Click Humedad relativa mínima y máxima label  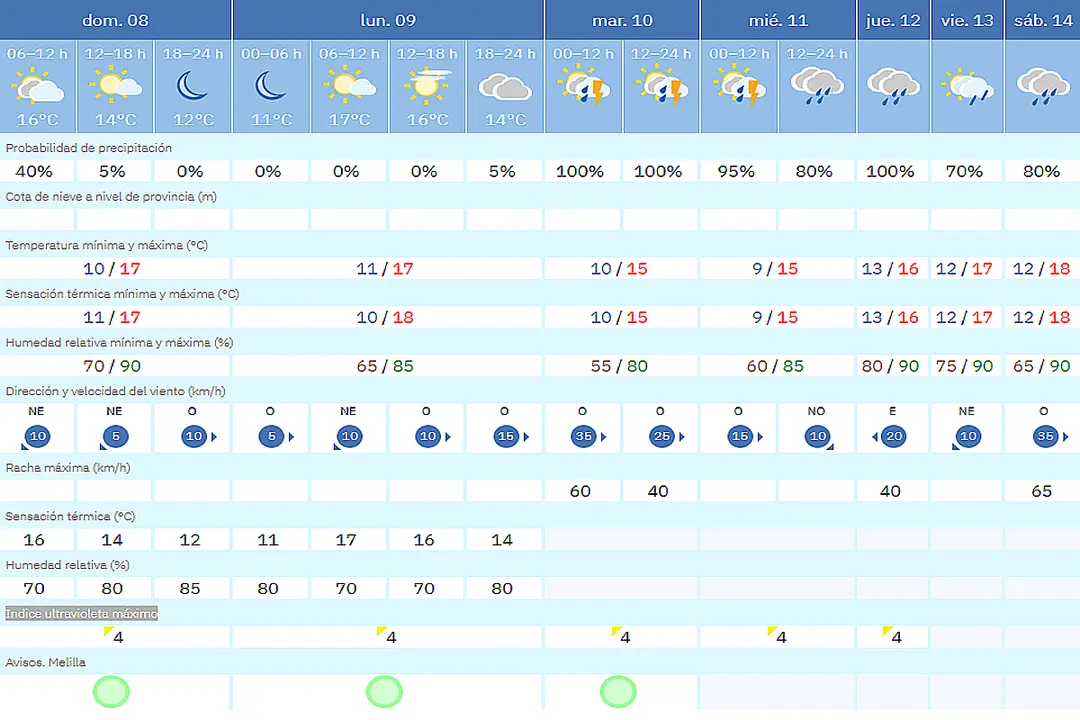pyautogui.click(x=119, y=342)
